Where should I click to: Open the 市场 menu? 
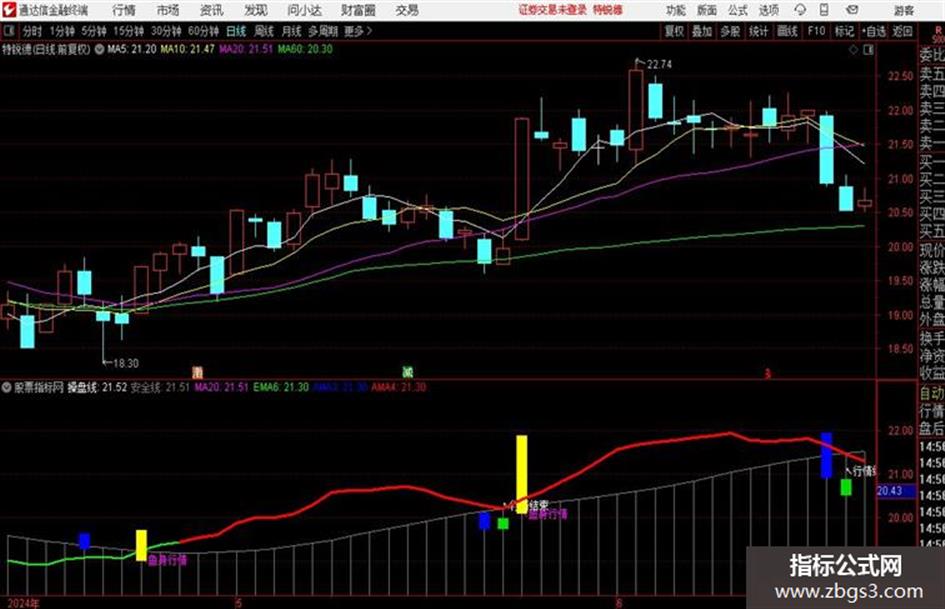[x=168, y=10]
